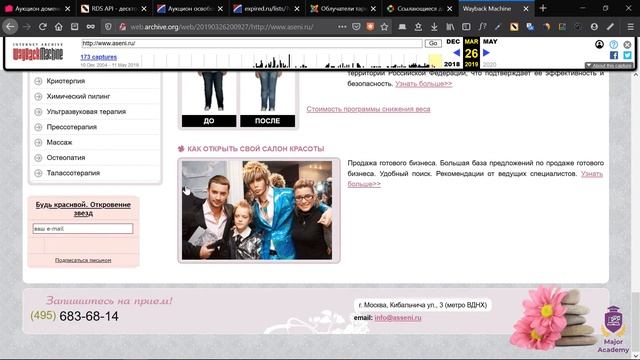The width and height of the screenshot is (640, 360).
Task: Expand the Остеопатия plus circle
Action: (x=38, y=158)
